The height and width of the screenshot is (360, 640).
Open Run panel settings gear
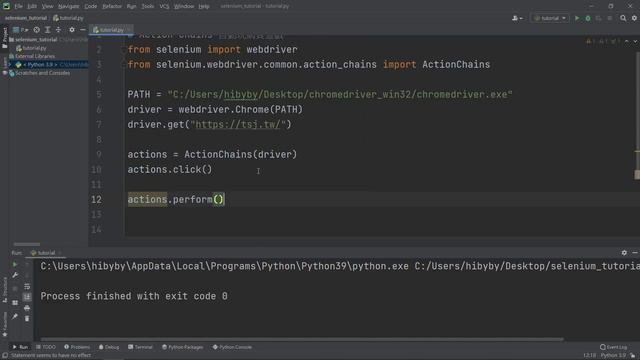624,253
